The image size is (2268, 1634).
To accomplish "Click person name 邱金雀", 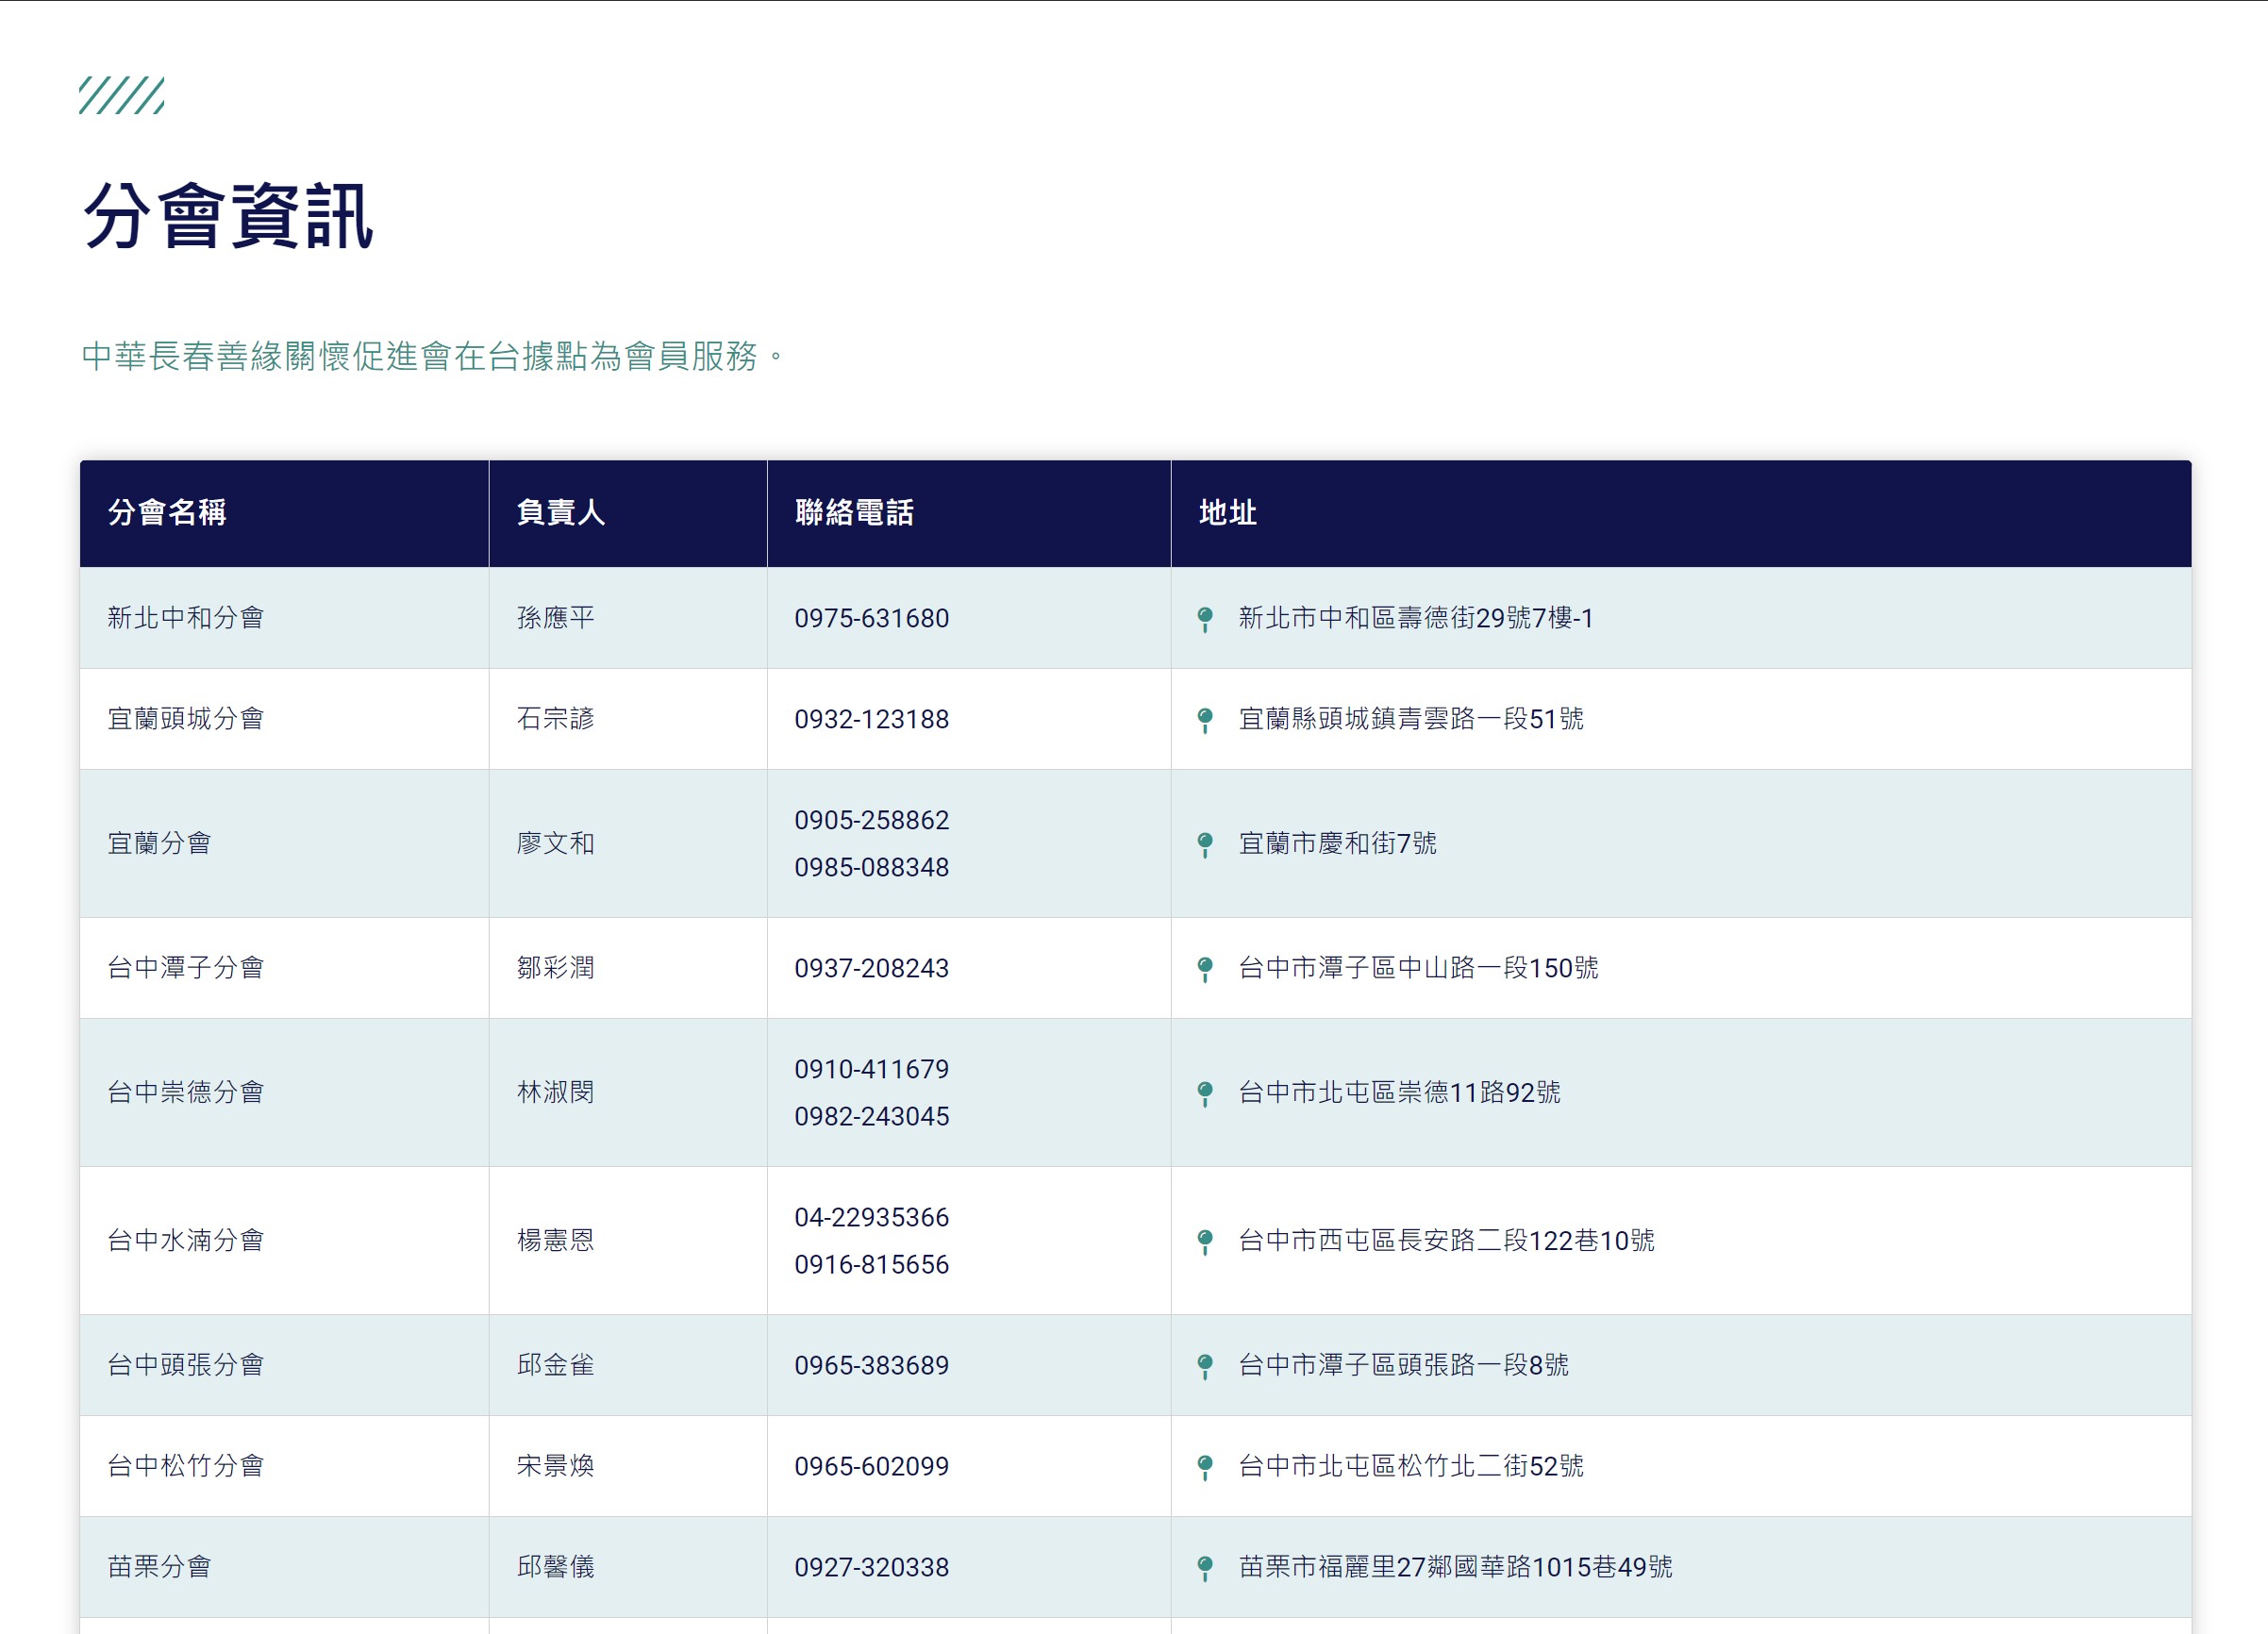I will pyautogui.click(x=556, y=1365).
